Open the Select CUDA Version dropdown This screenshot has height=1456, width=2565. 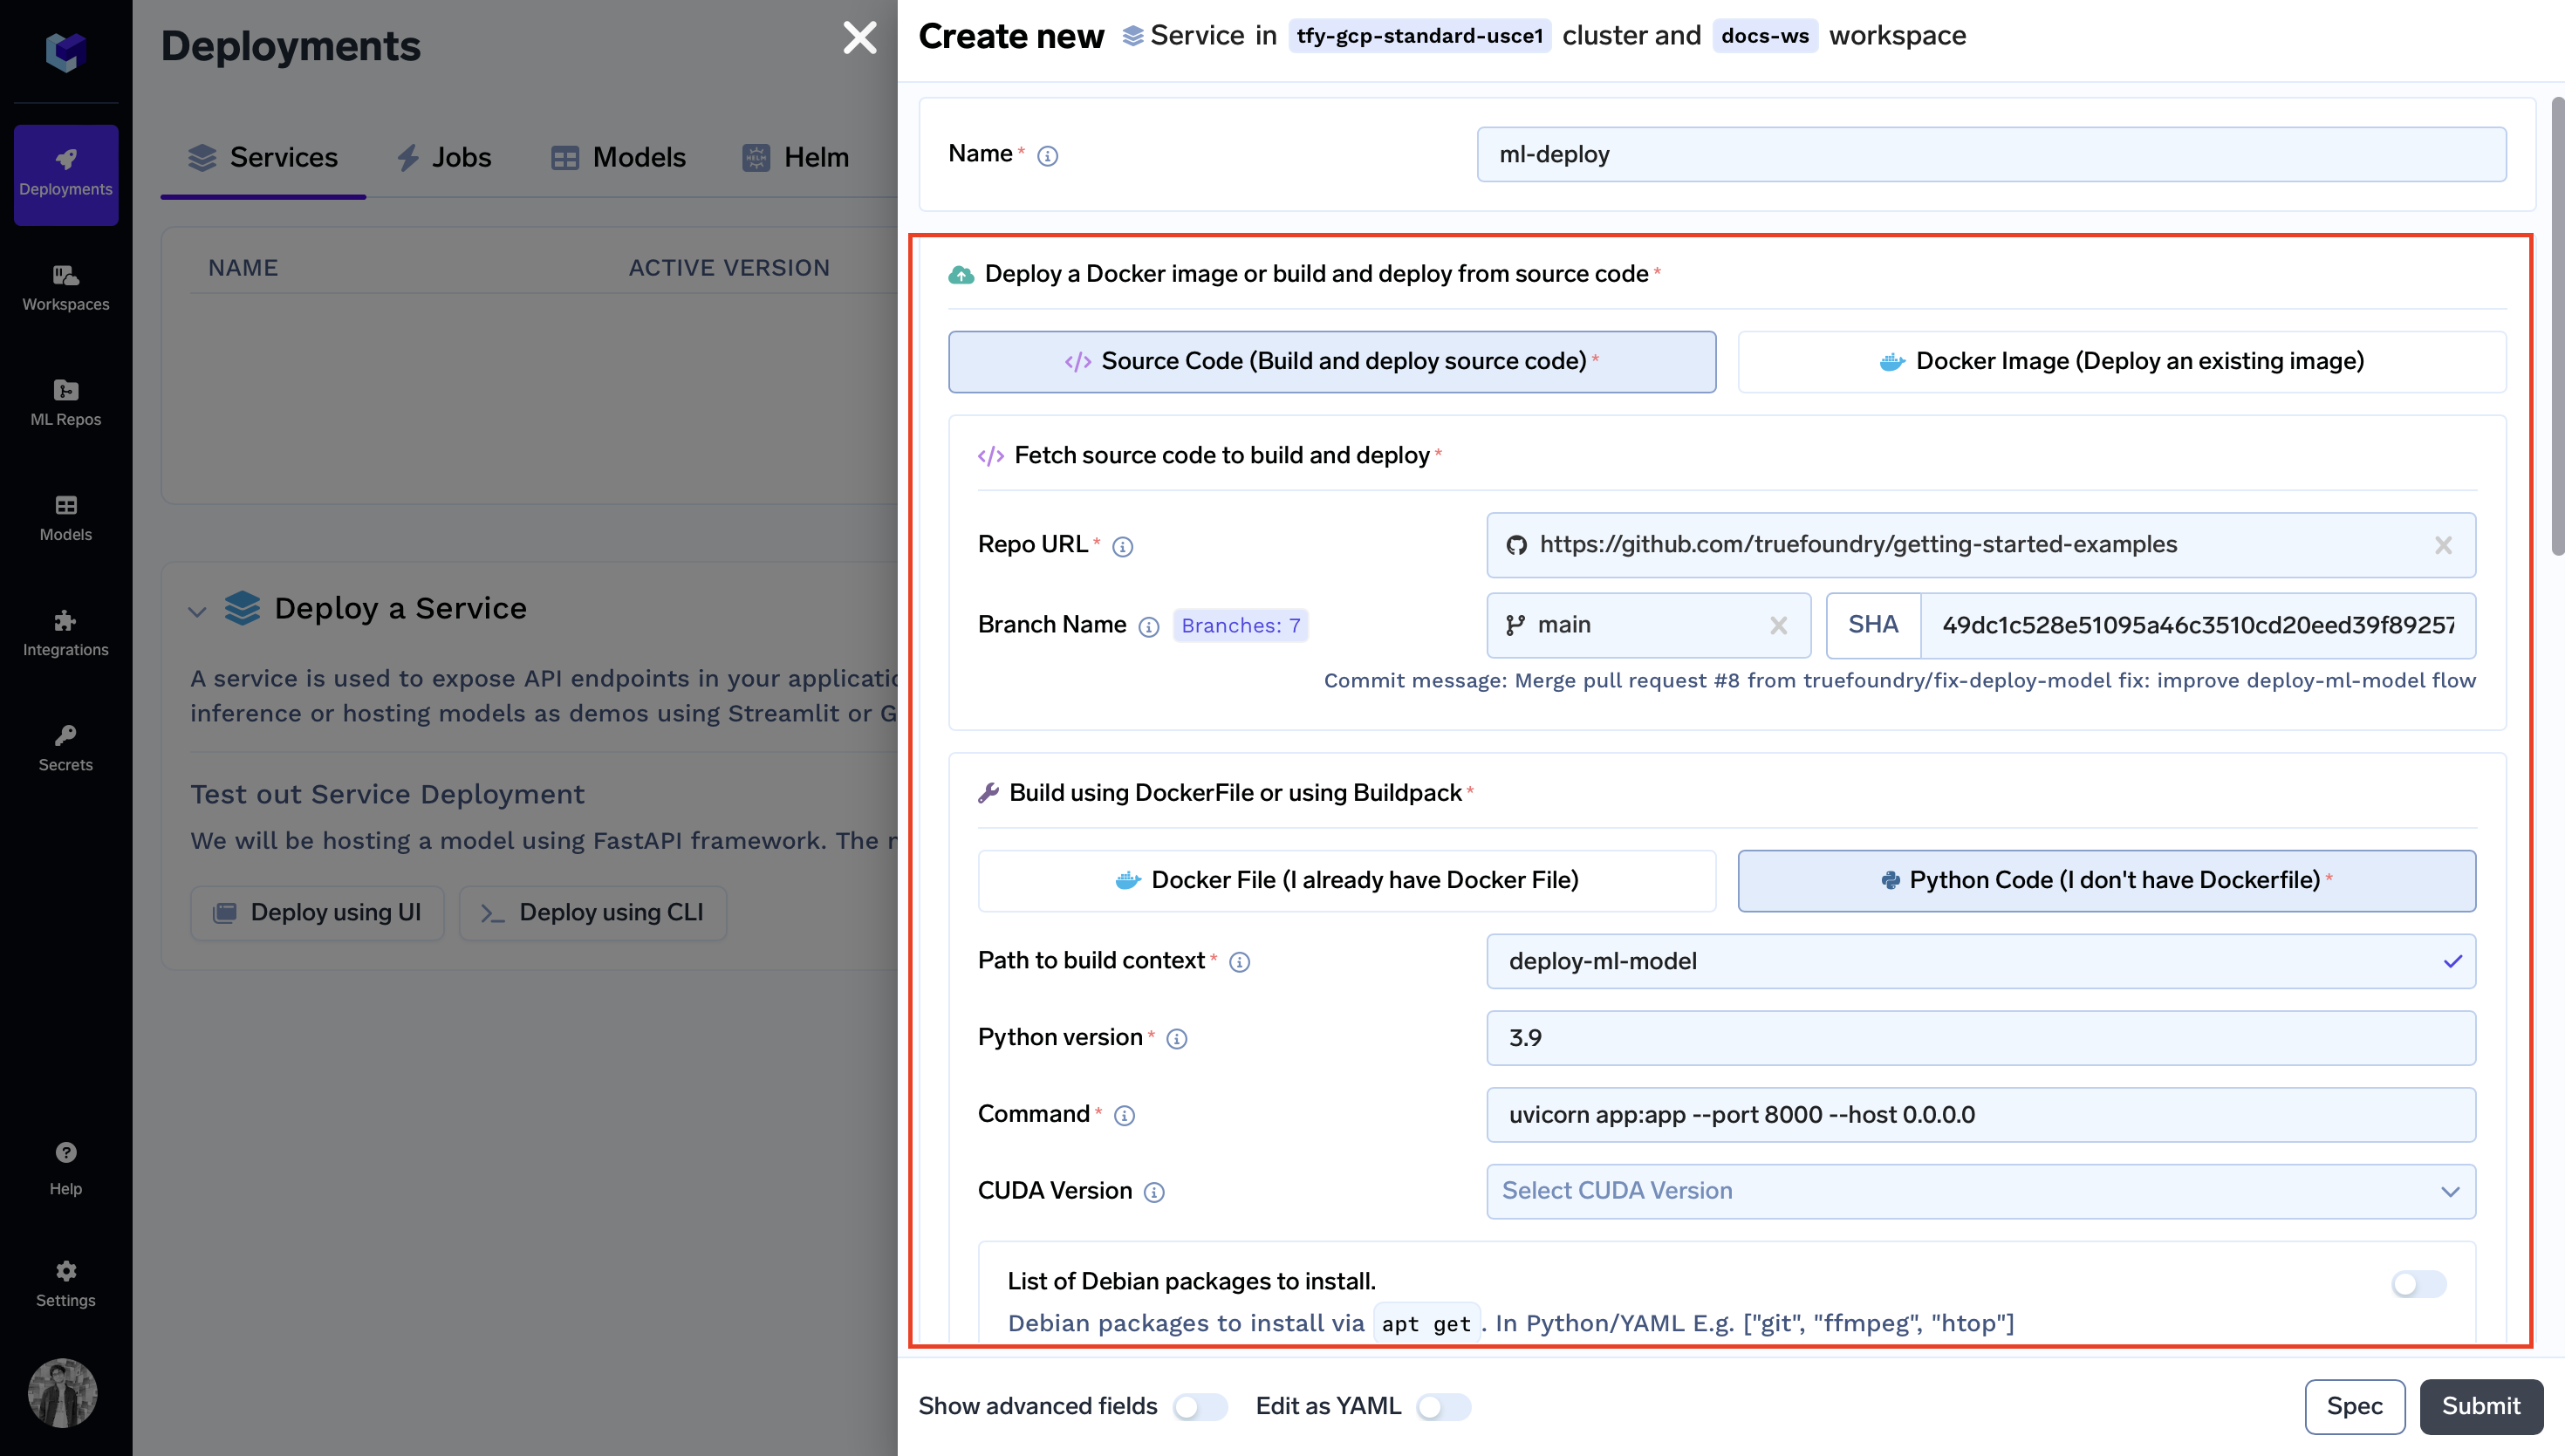[1980, 1191]
